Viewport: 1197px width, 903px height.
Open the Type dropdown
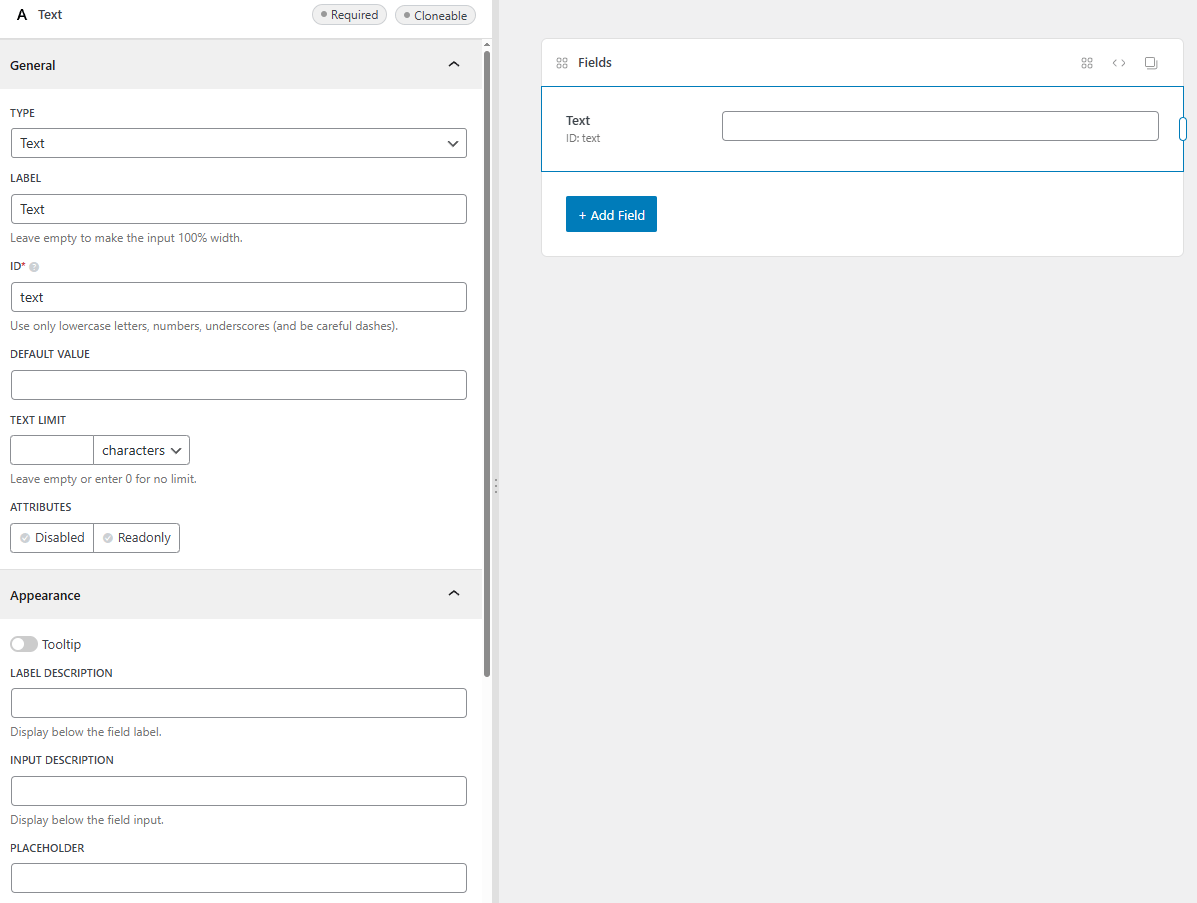click(x=239, y=143)
